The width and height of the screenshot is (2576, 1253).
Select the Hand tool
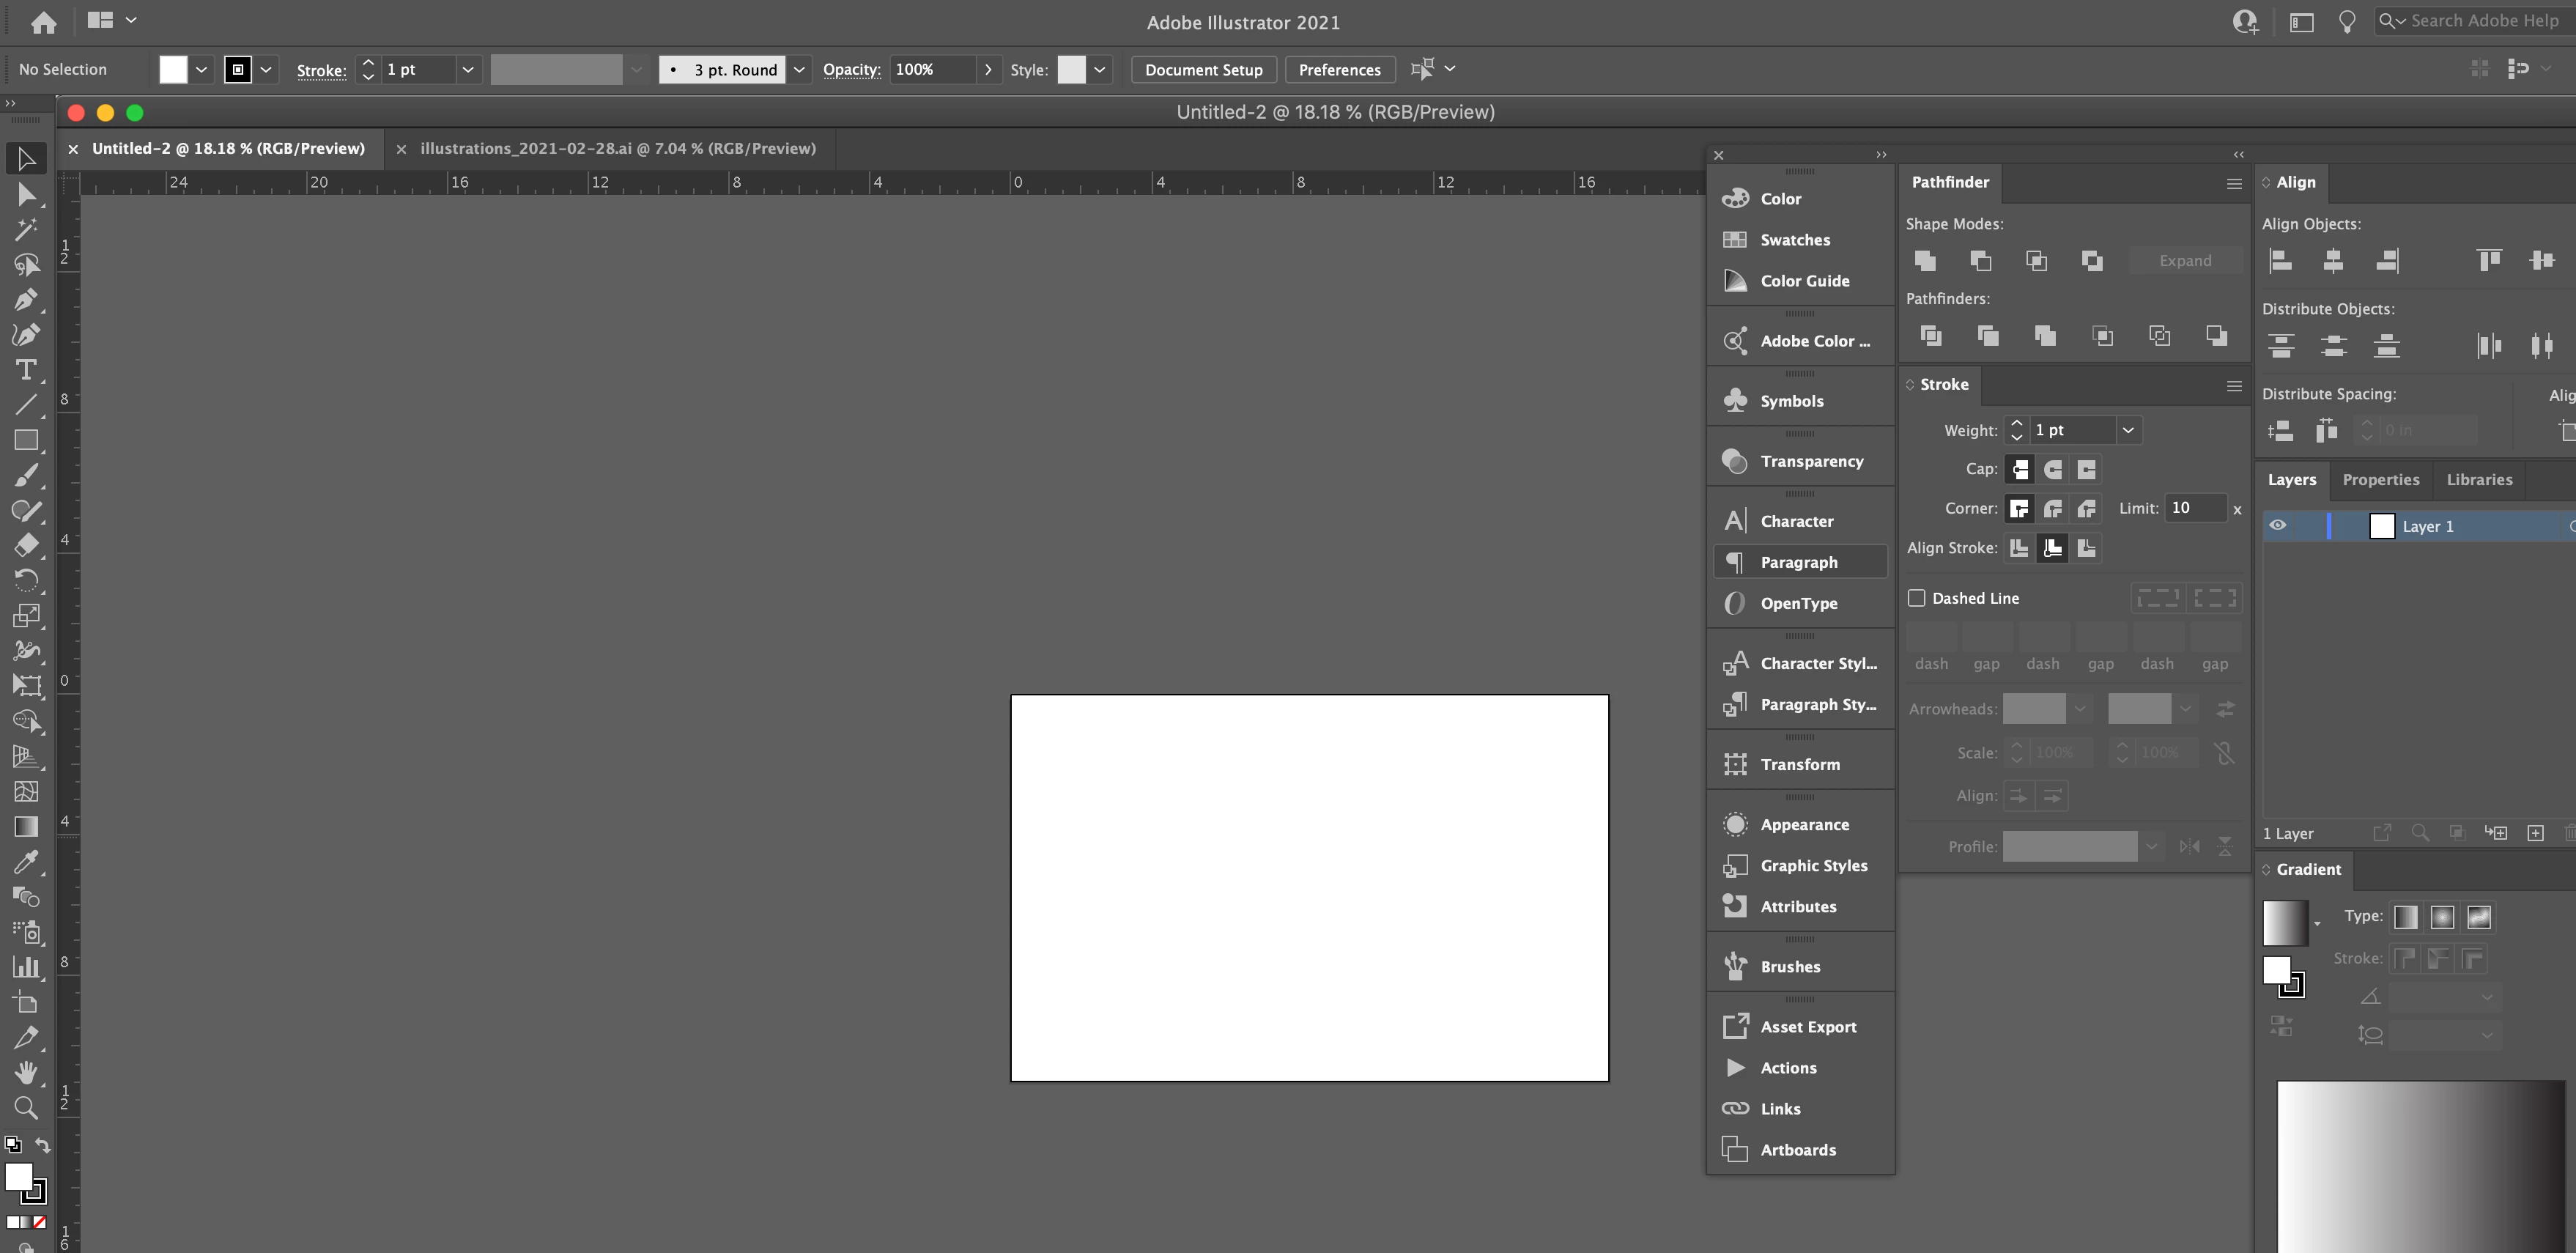tap(26, 1072)
